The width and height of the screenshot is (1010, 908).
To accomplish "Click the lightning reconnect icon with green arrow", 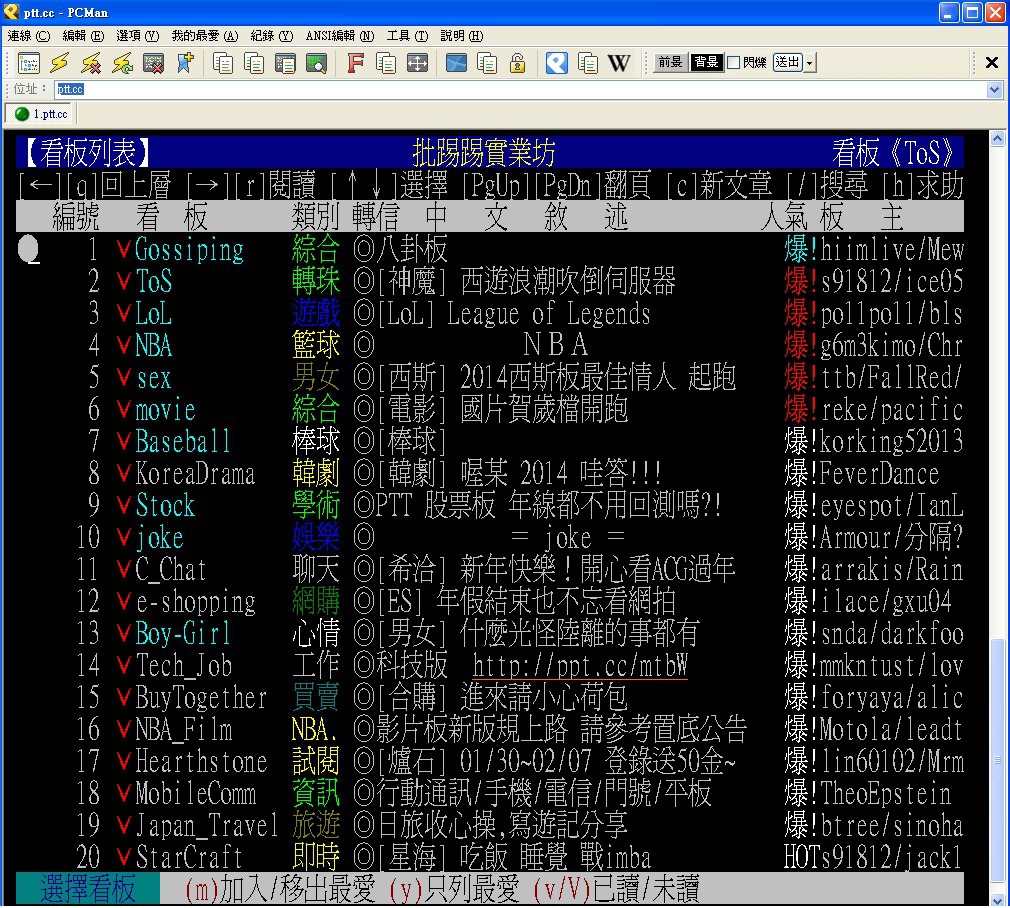I will click(x=122, y=63).
